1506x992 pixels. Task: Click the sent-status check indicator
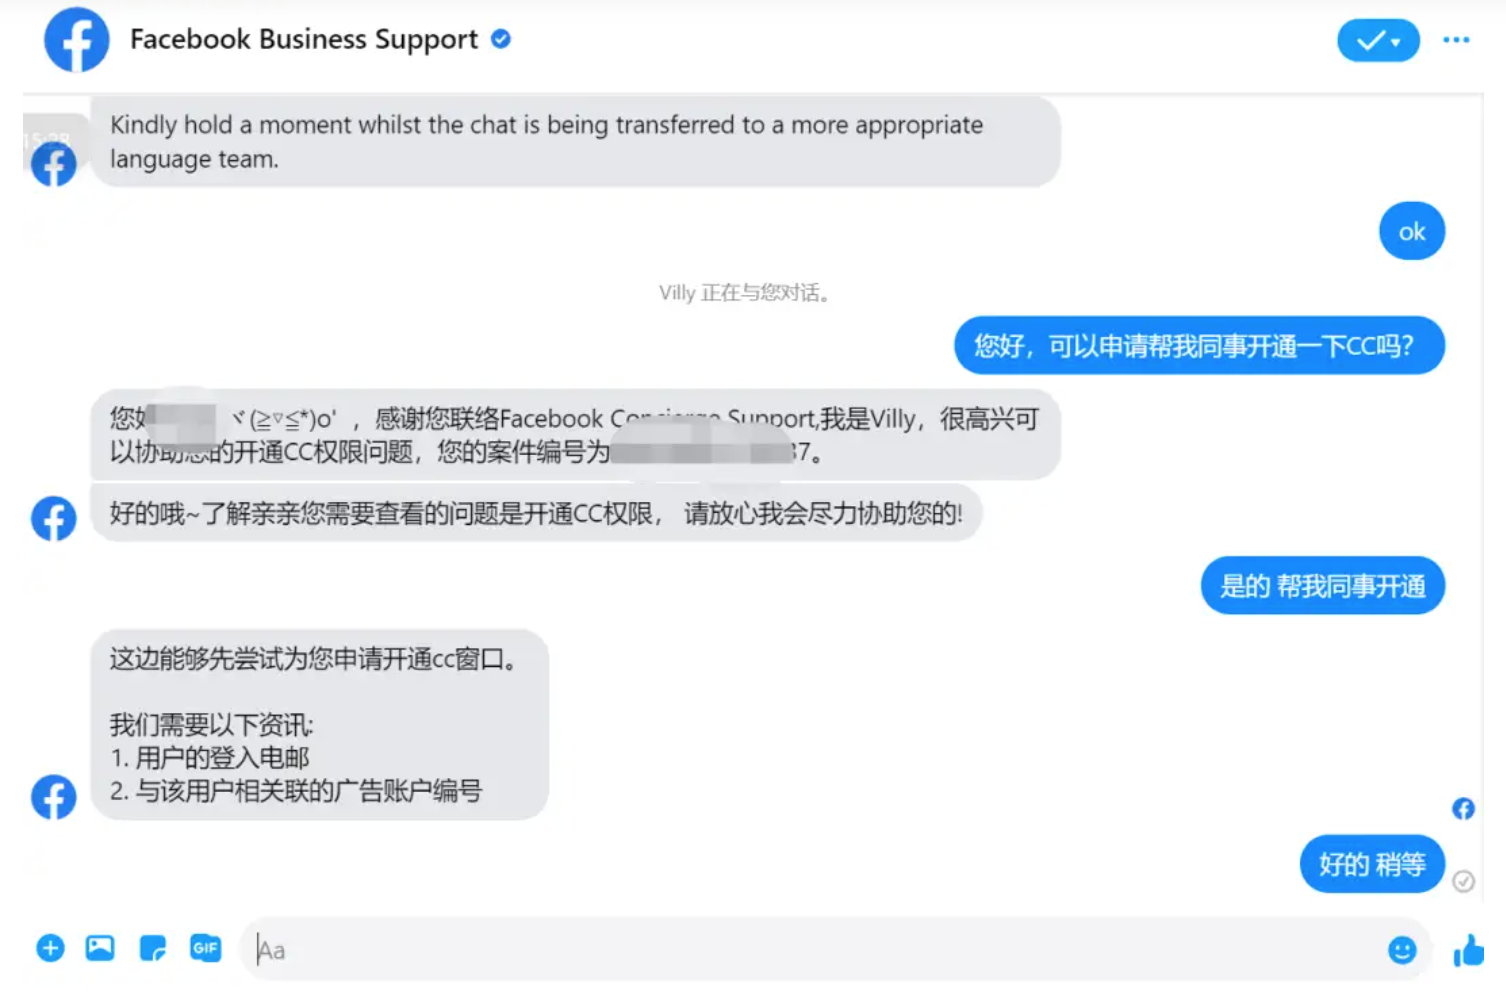(1463, 881)
